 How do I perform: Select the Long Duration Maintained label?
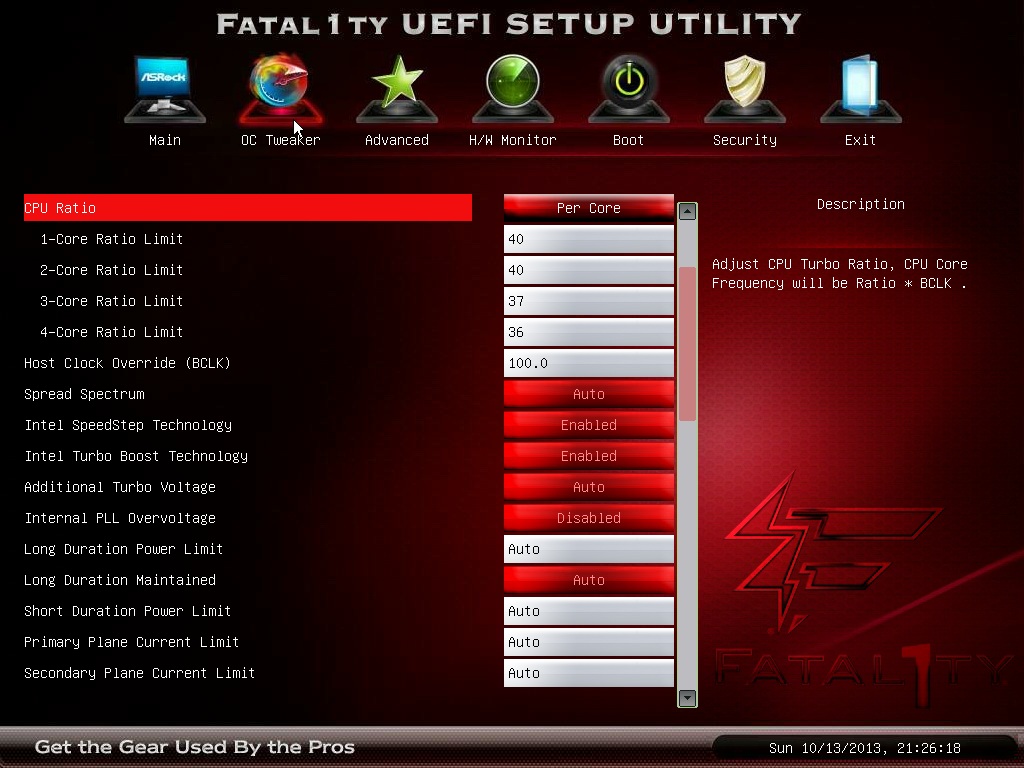click(x=120, y=580)
